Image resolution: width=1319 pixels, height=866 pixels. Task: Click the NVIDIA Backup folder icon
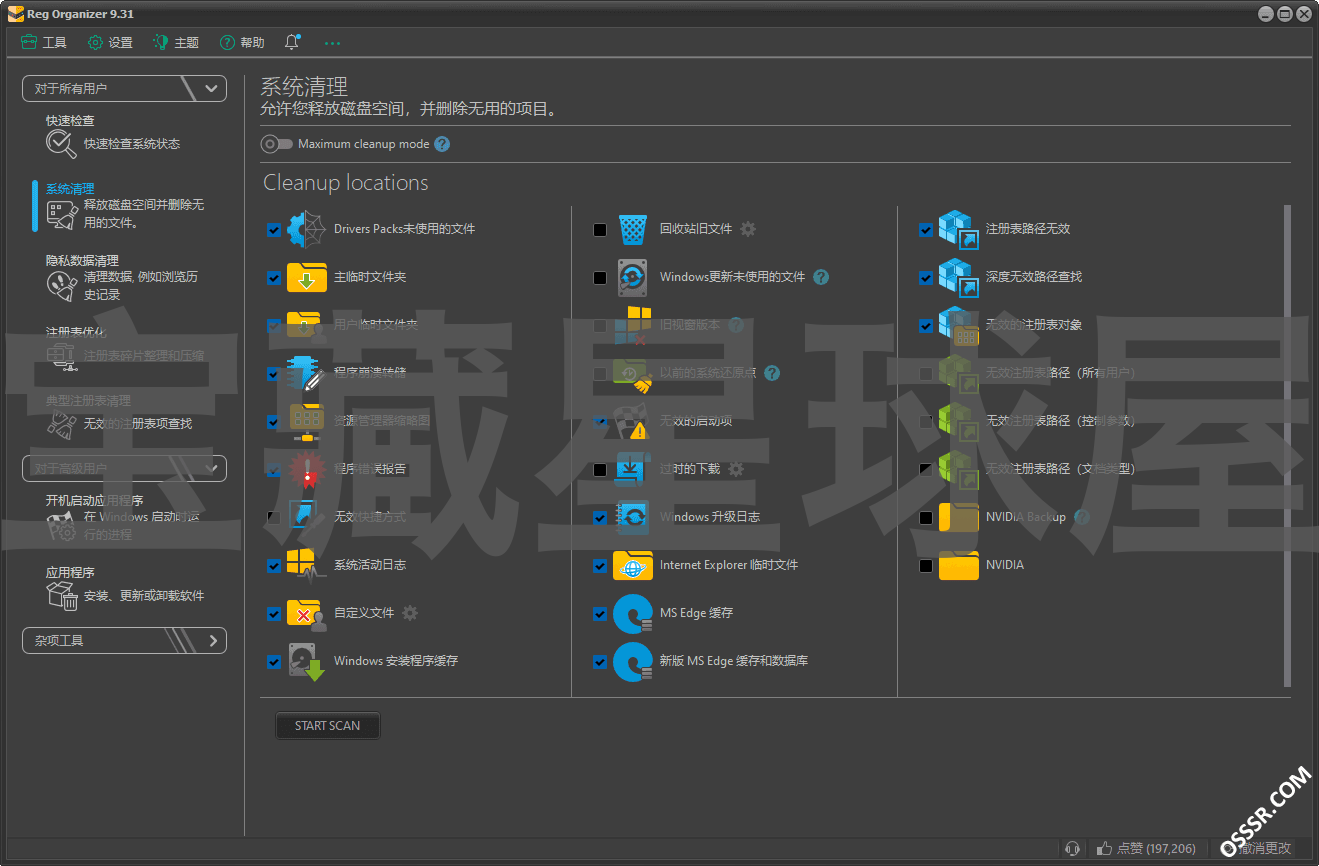click(958, 517)
